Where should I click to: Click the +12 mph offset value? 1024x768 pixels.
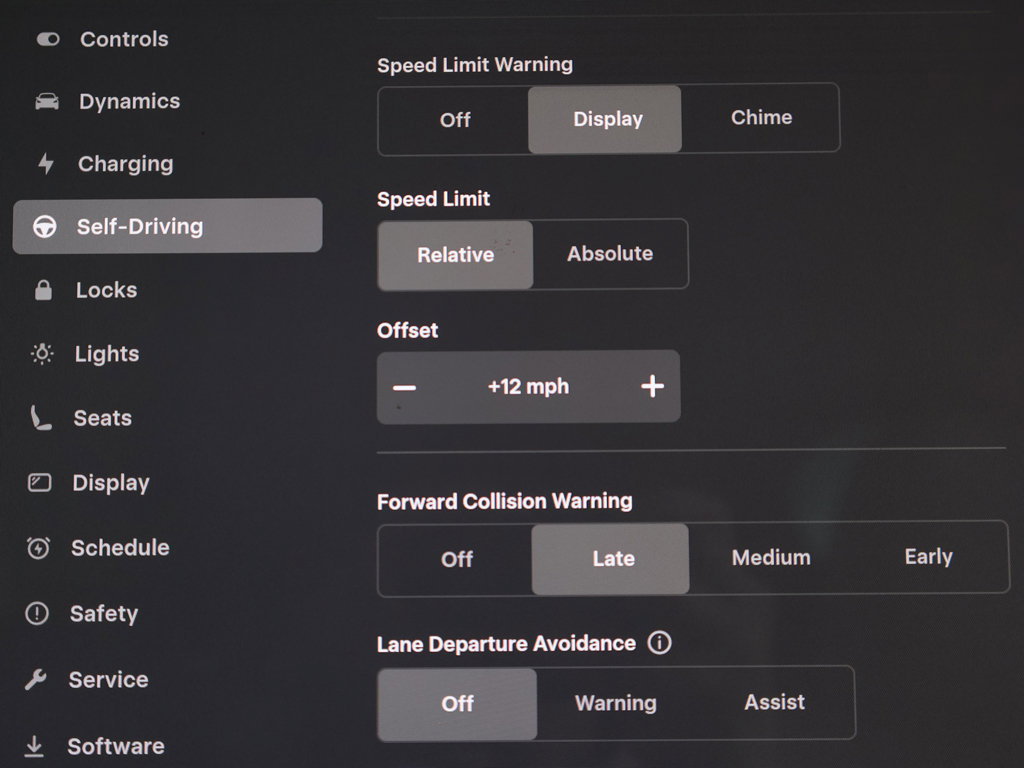(x=528, y=387)
